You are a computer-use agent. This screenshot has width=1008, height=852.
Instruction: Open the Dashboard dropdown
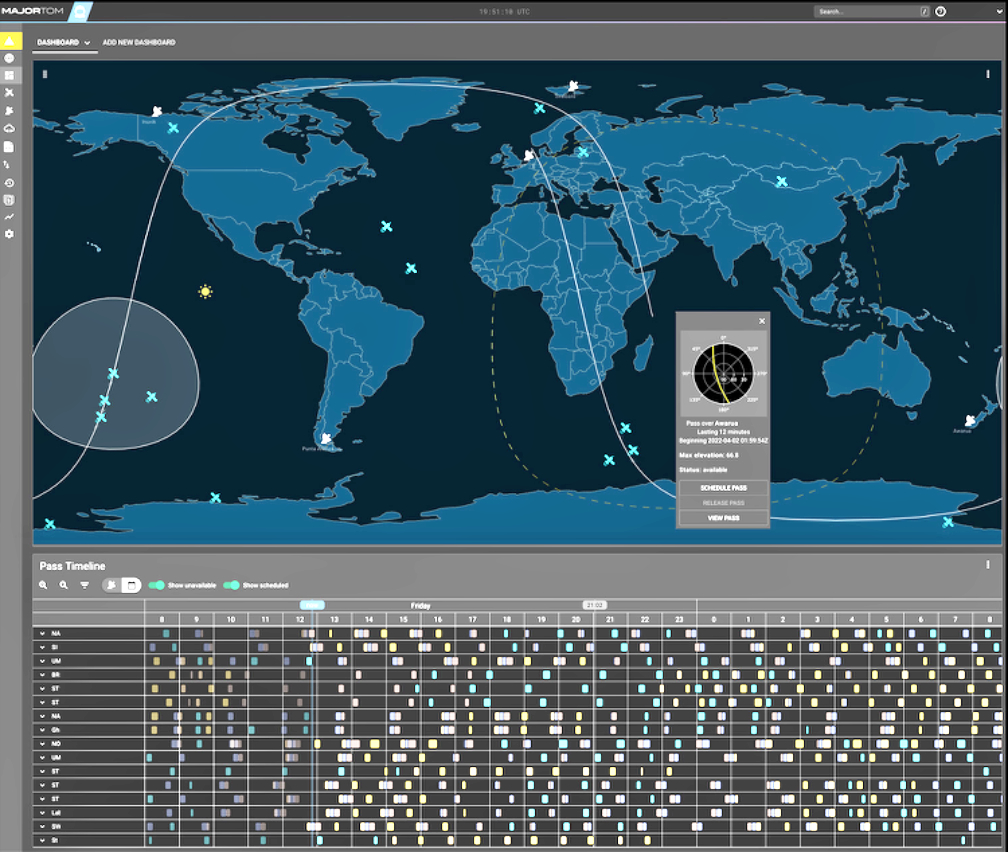click(x=64, y=42)
